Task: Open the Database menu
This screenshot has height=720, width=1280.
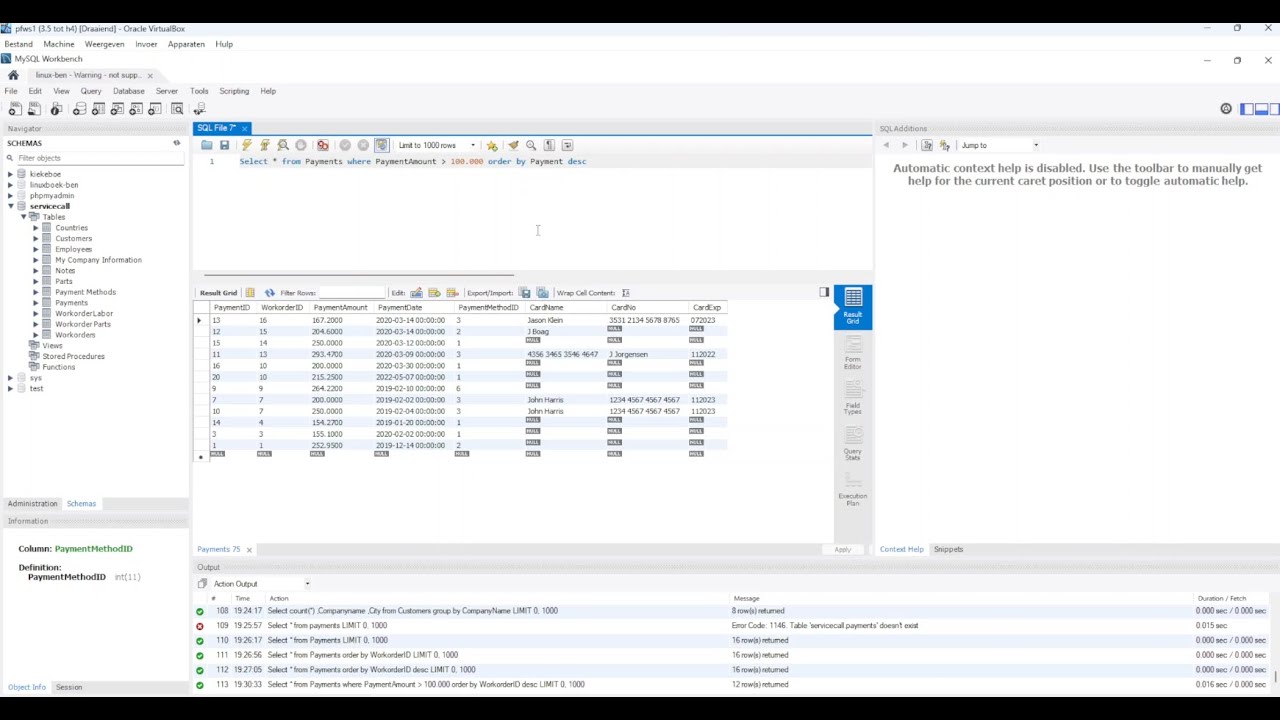Action: pos(128,91)
